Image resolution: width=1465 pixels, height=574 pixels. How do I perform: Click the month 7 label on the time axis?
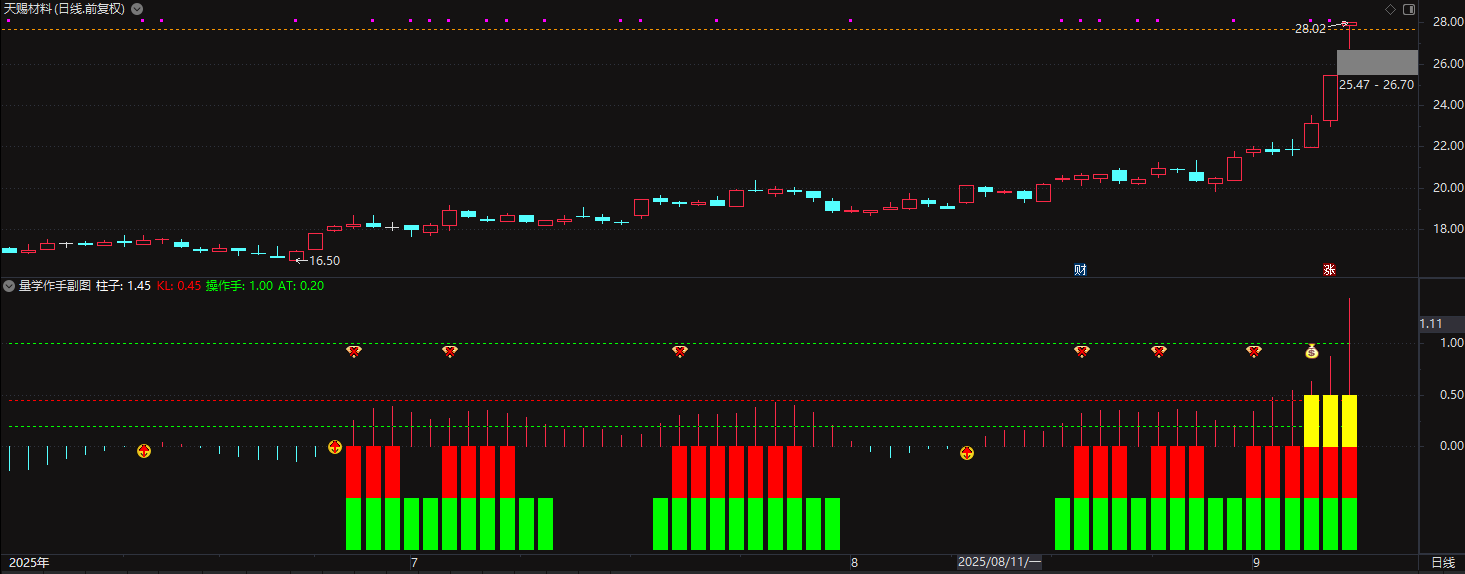pos(414,563)
